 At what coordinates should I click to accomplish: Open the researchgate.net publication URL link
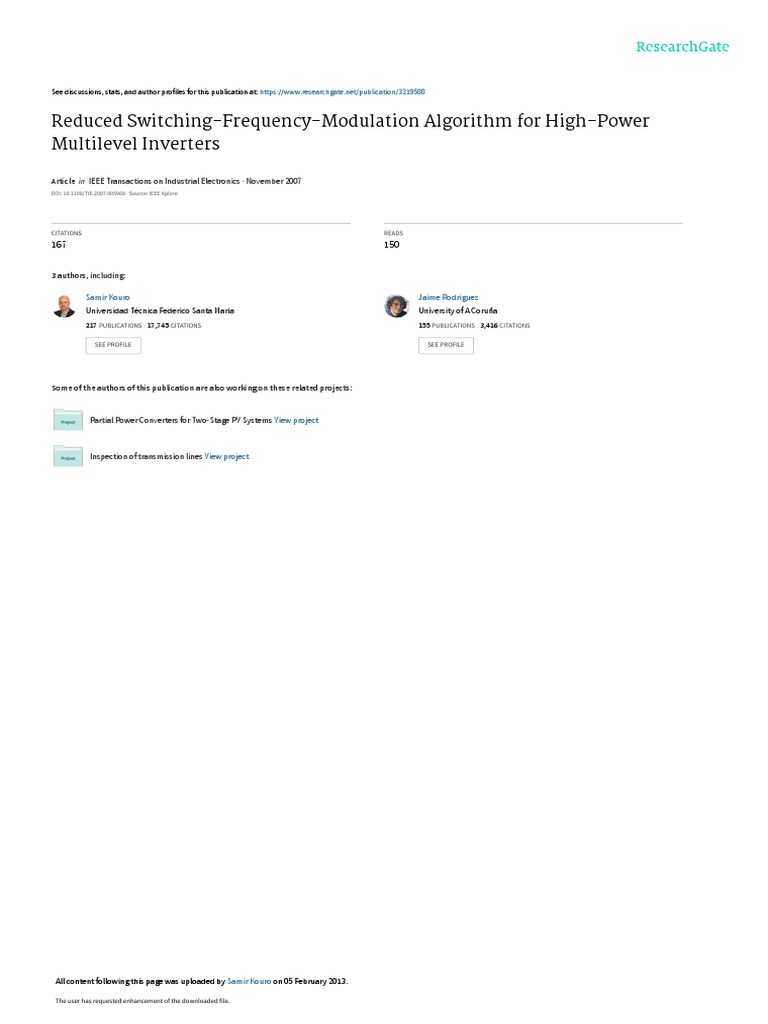pyautogui.click(x=342, y=92)
